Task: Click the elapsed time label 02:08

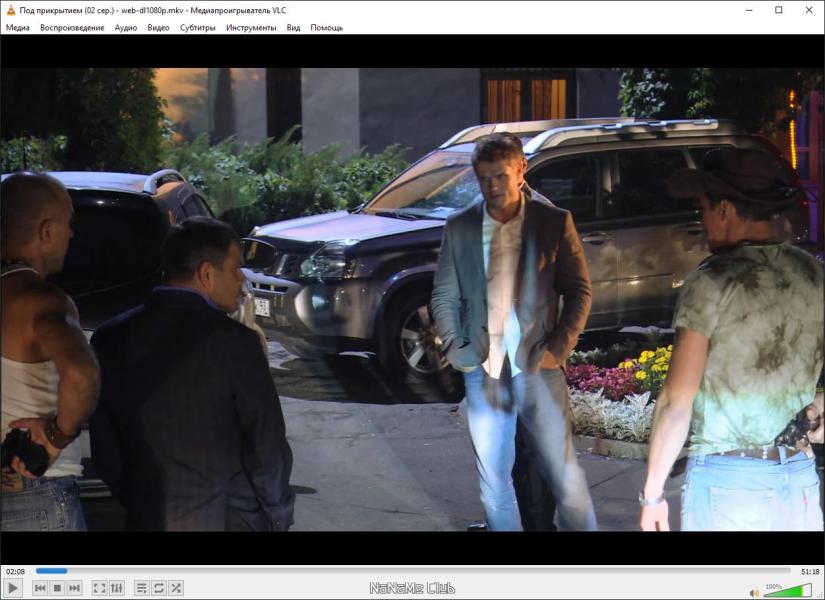Action: (x=16, y=571)
